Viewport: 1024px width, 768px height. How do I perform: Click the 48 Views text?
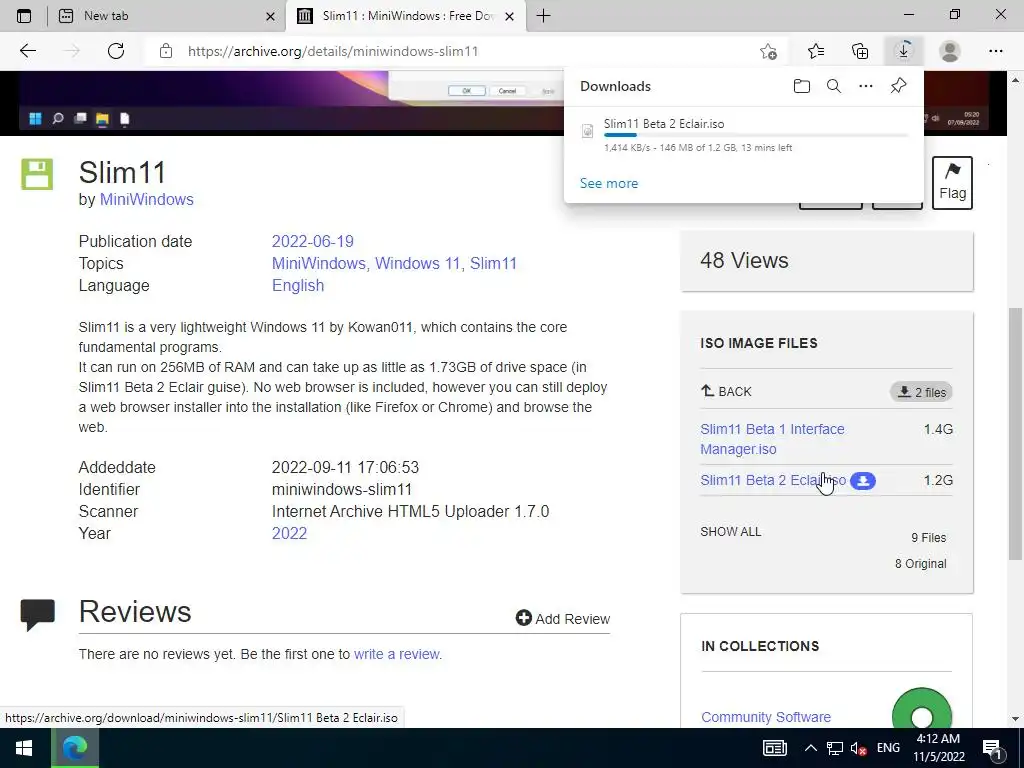pos(744,261)
